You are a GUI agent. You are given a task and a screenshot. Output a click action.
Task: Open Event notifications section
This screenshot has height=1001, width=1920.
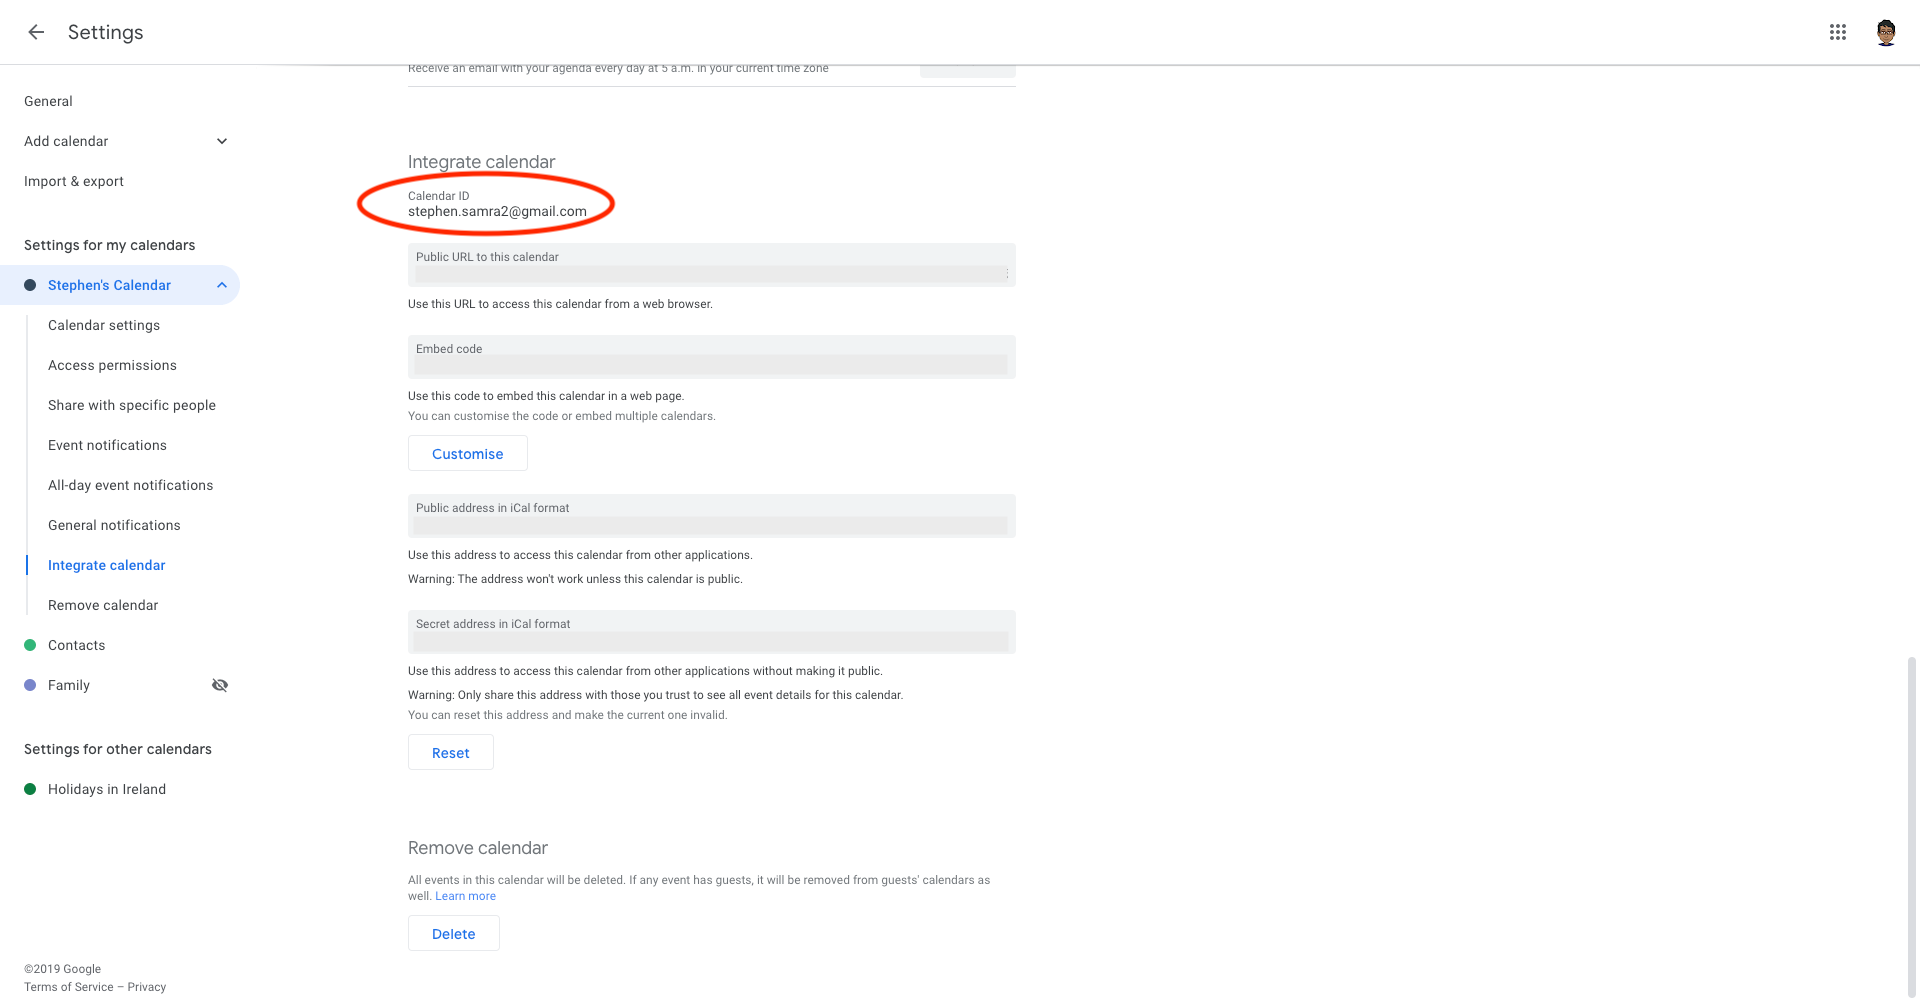tap(107, 445)
